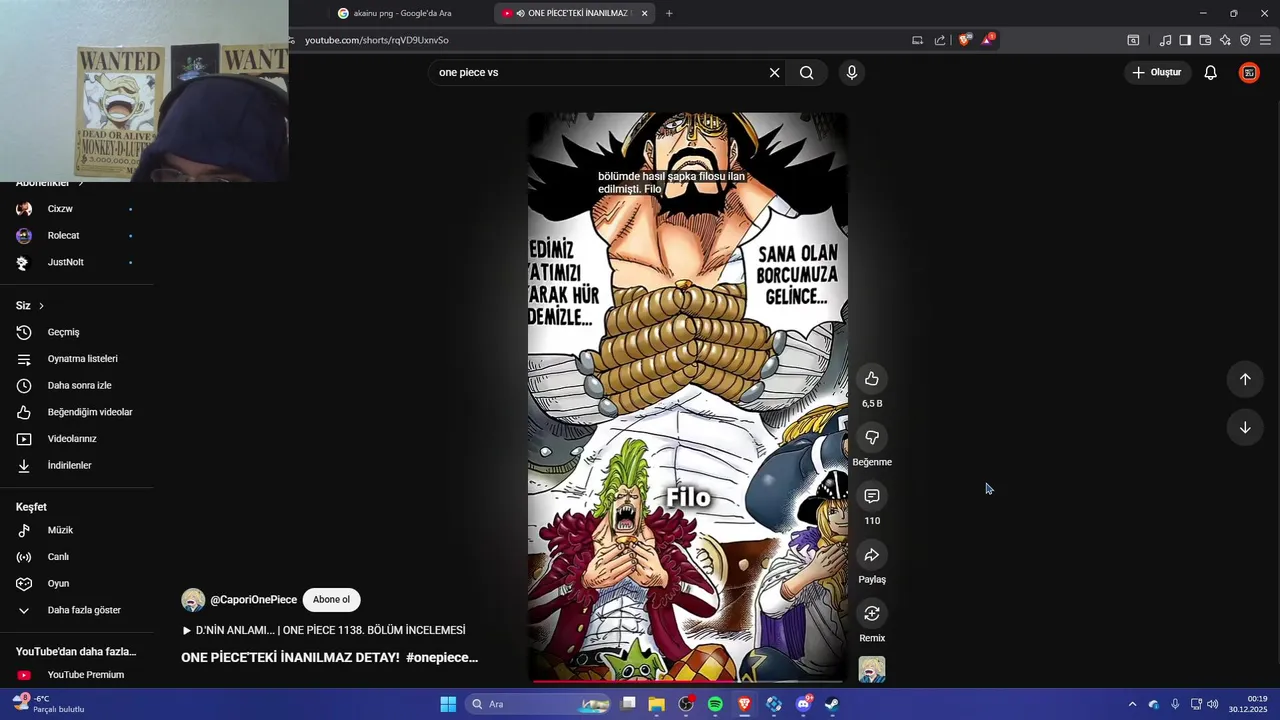The image size is (1280, 720).
Task: Expand the Siz section chevron
Action: click(41, 306)
